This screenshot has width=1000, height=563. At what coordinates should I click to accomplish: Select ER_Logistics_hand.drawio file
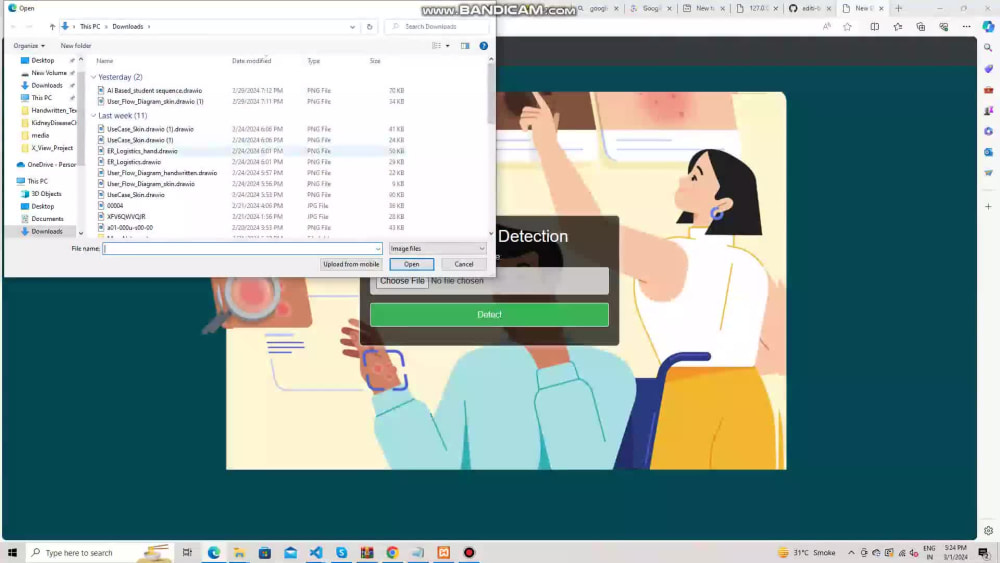pyautogui.click(x=142, y=151)
